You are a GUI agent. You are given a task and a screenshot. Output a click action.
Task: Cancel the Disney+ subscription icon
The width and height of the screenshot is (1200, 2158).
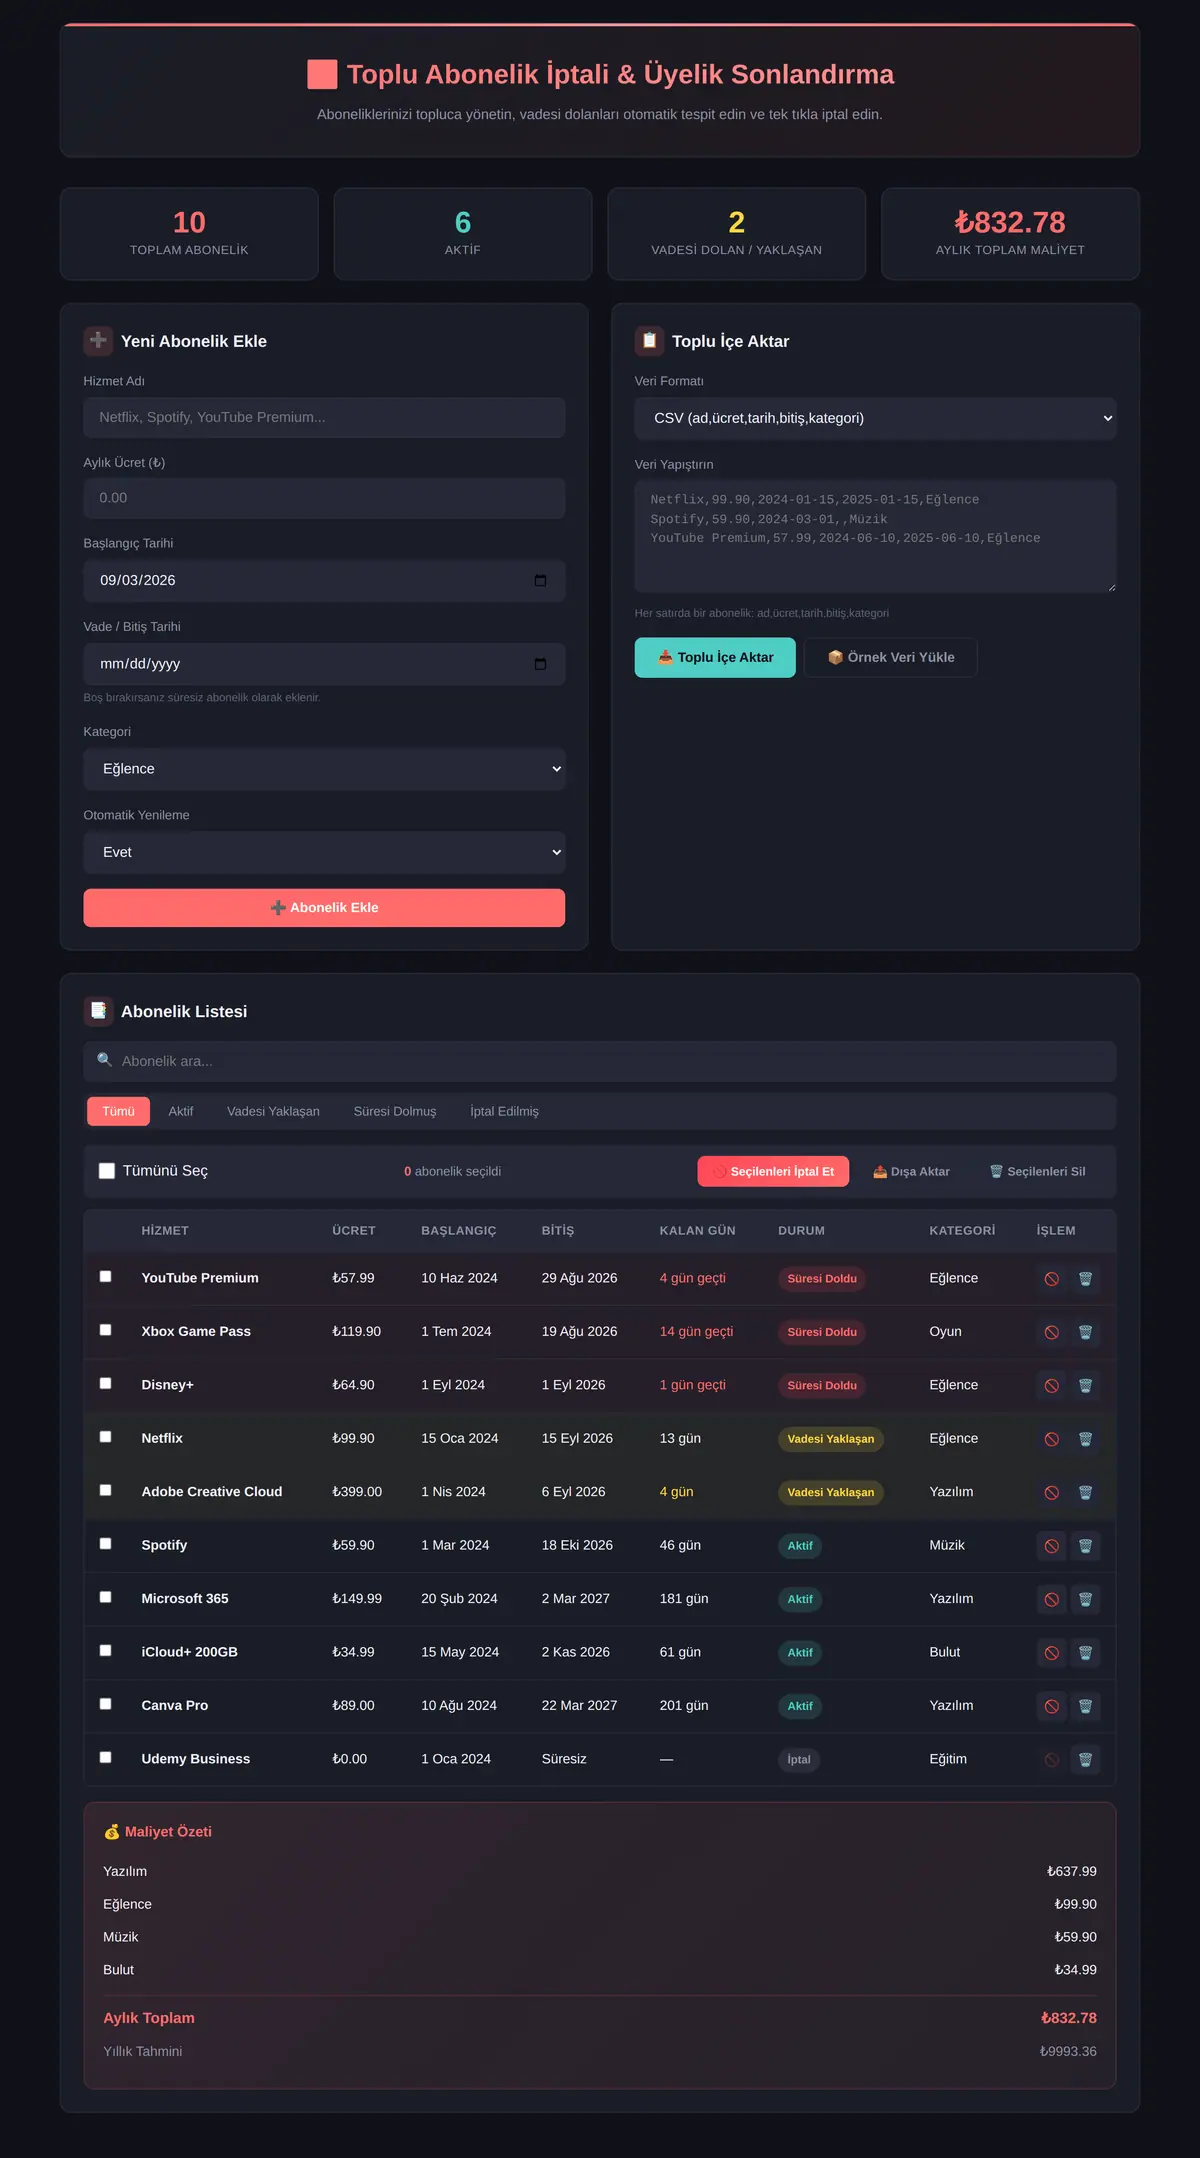1051,1386
